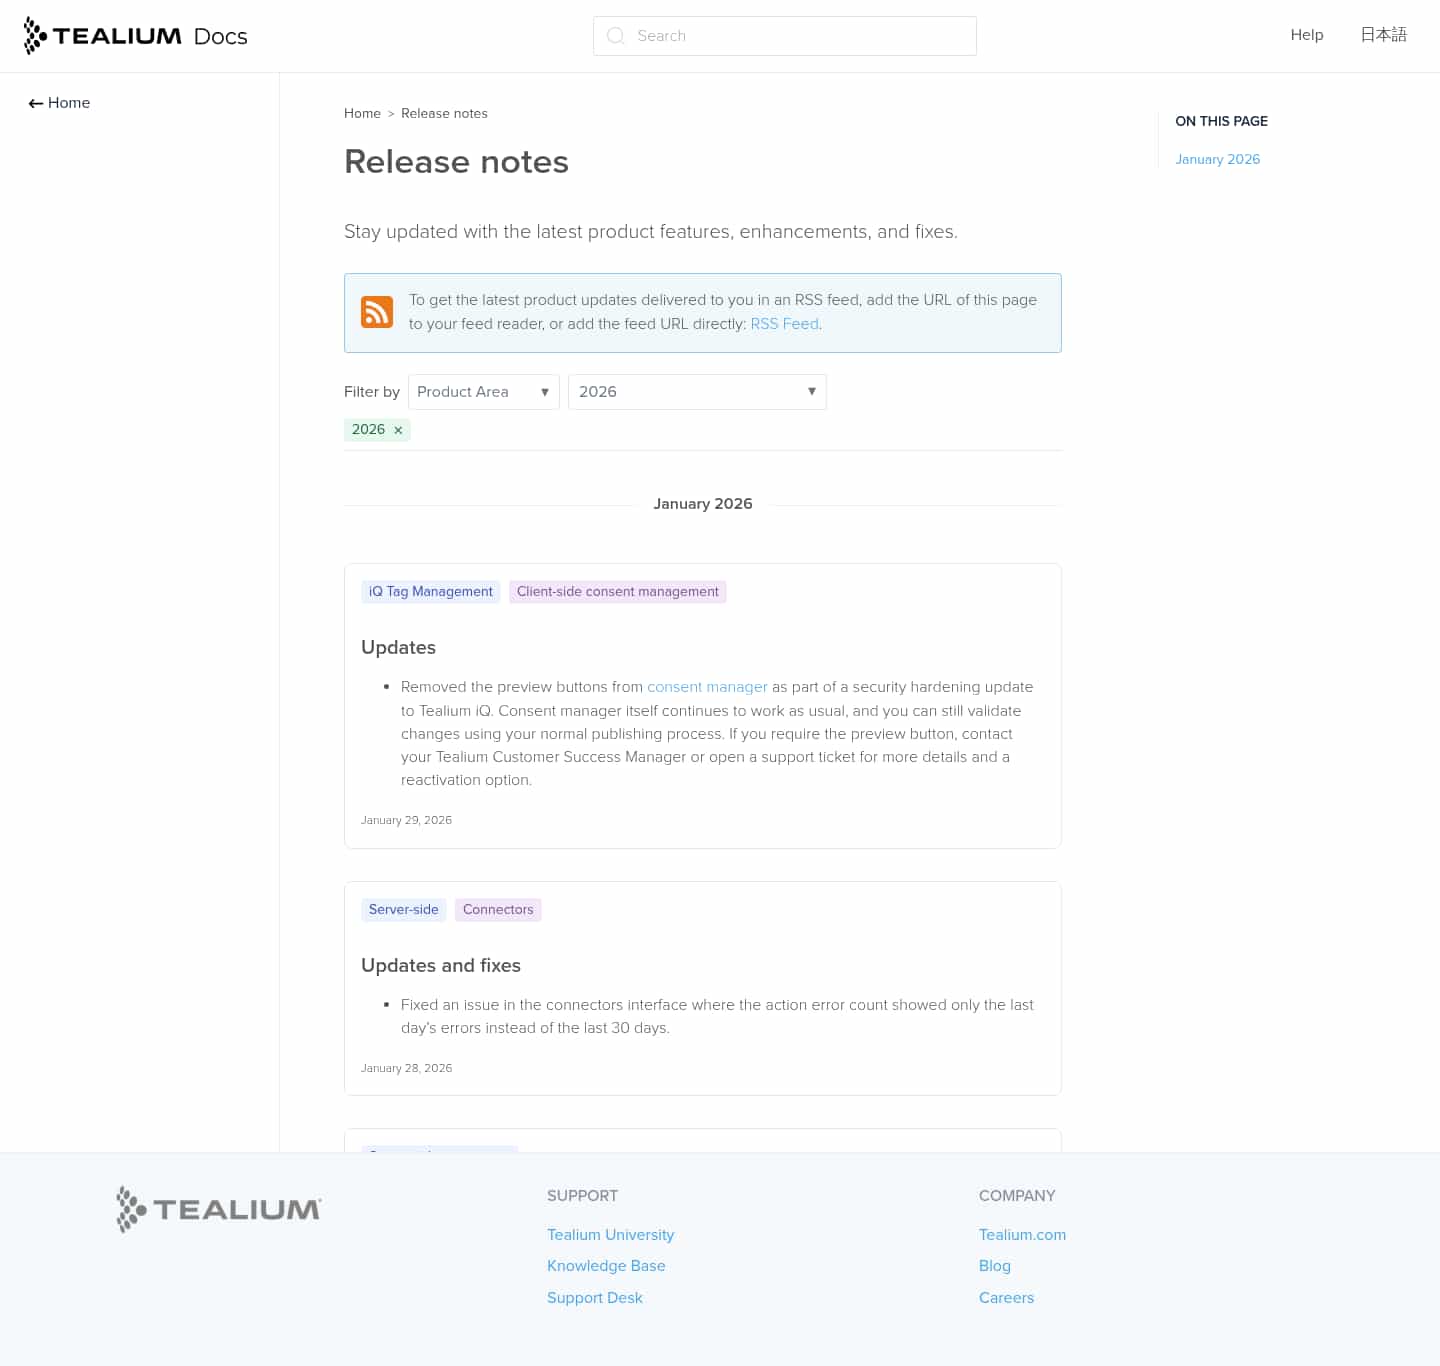
Task: Visit Tealium University
Action: 610,1235
